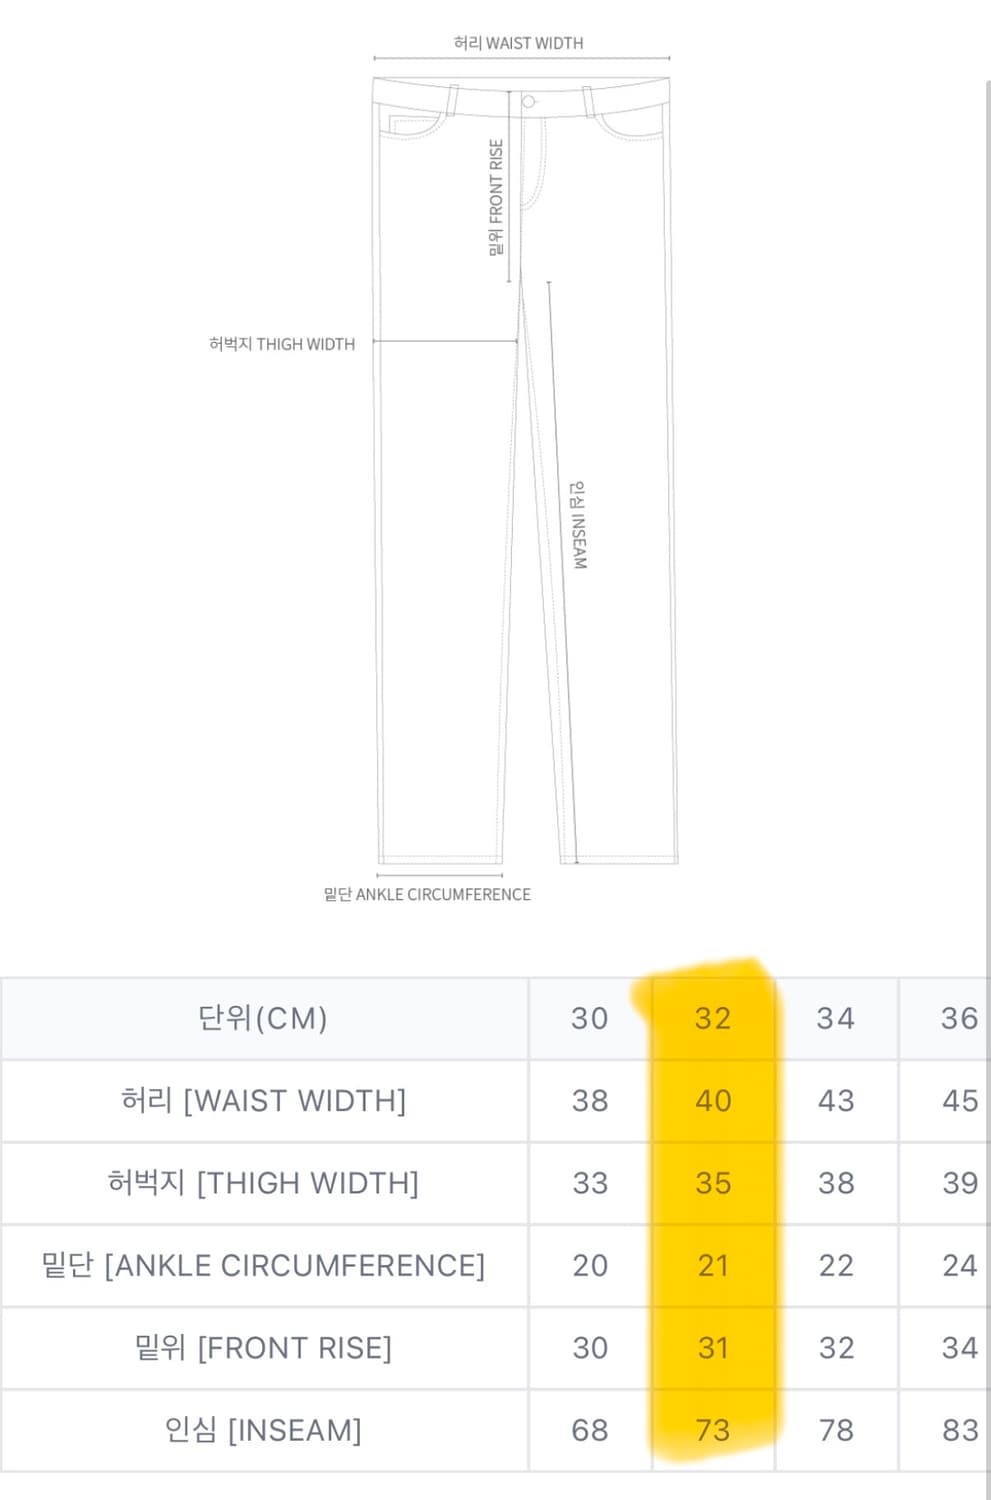Click the 인심 [INSEAM] row label

pos(263,1430)
